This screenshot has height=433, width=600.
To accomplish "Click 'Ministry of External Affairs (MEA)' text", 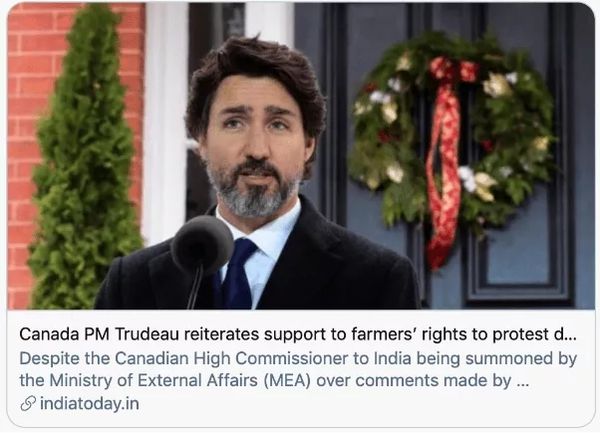I will coord(179,381).
